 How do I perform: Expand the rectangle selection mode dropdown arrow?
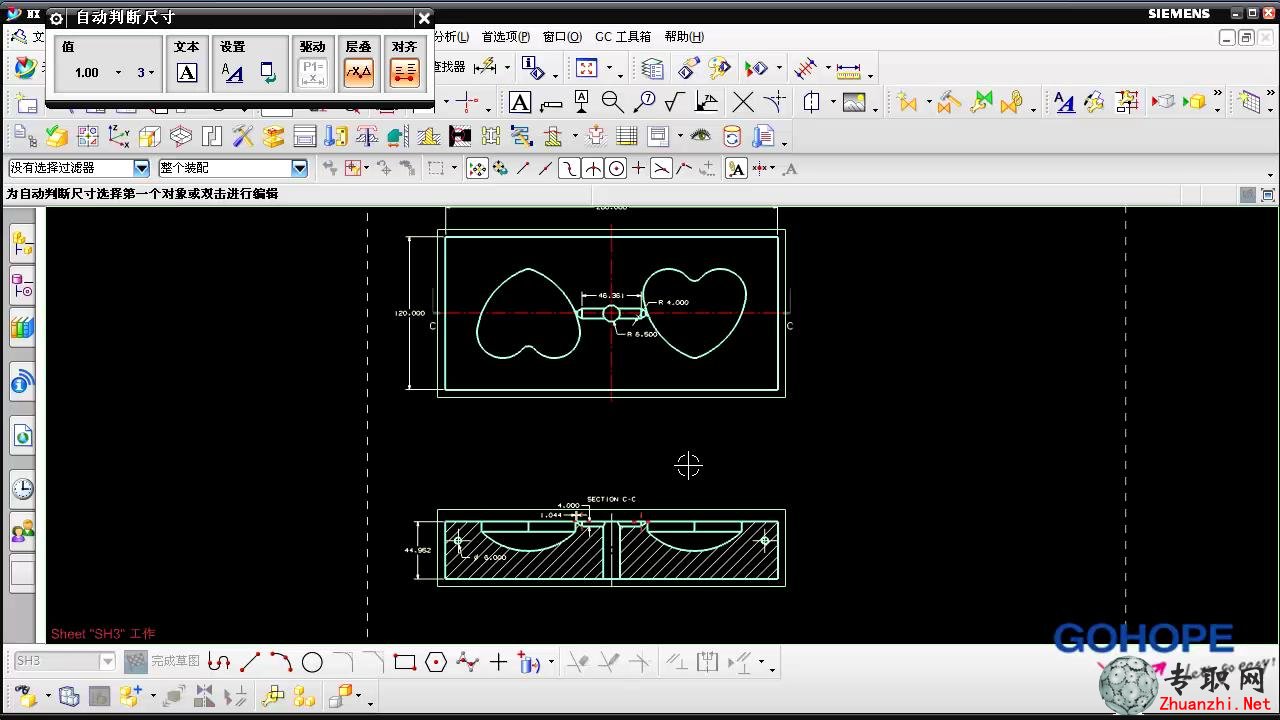tap(454, 169)
